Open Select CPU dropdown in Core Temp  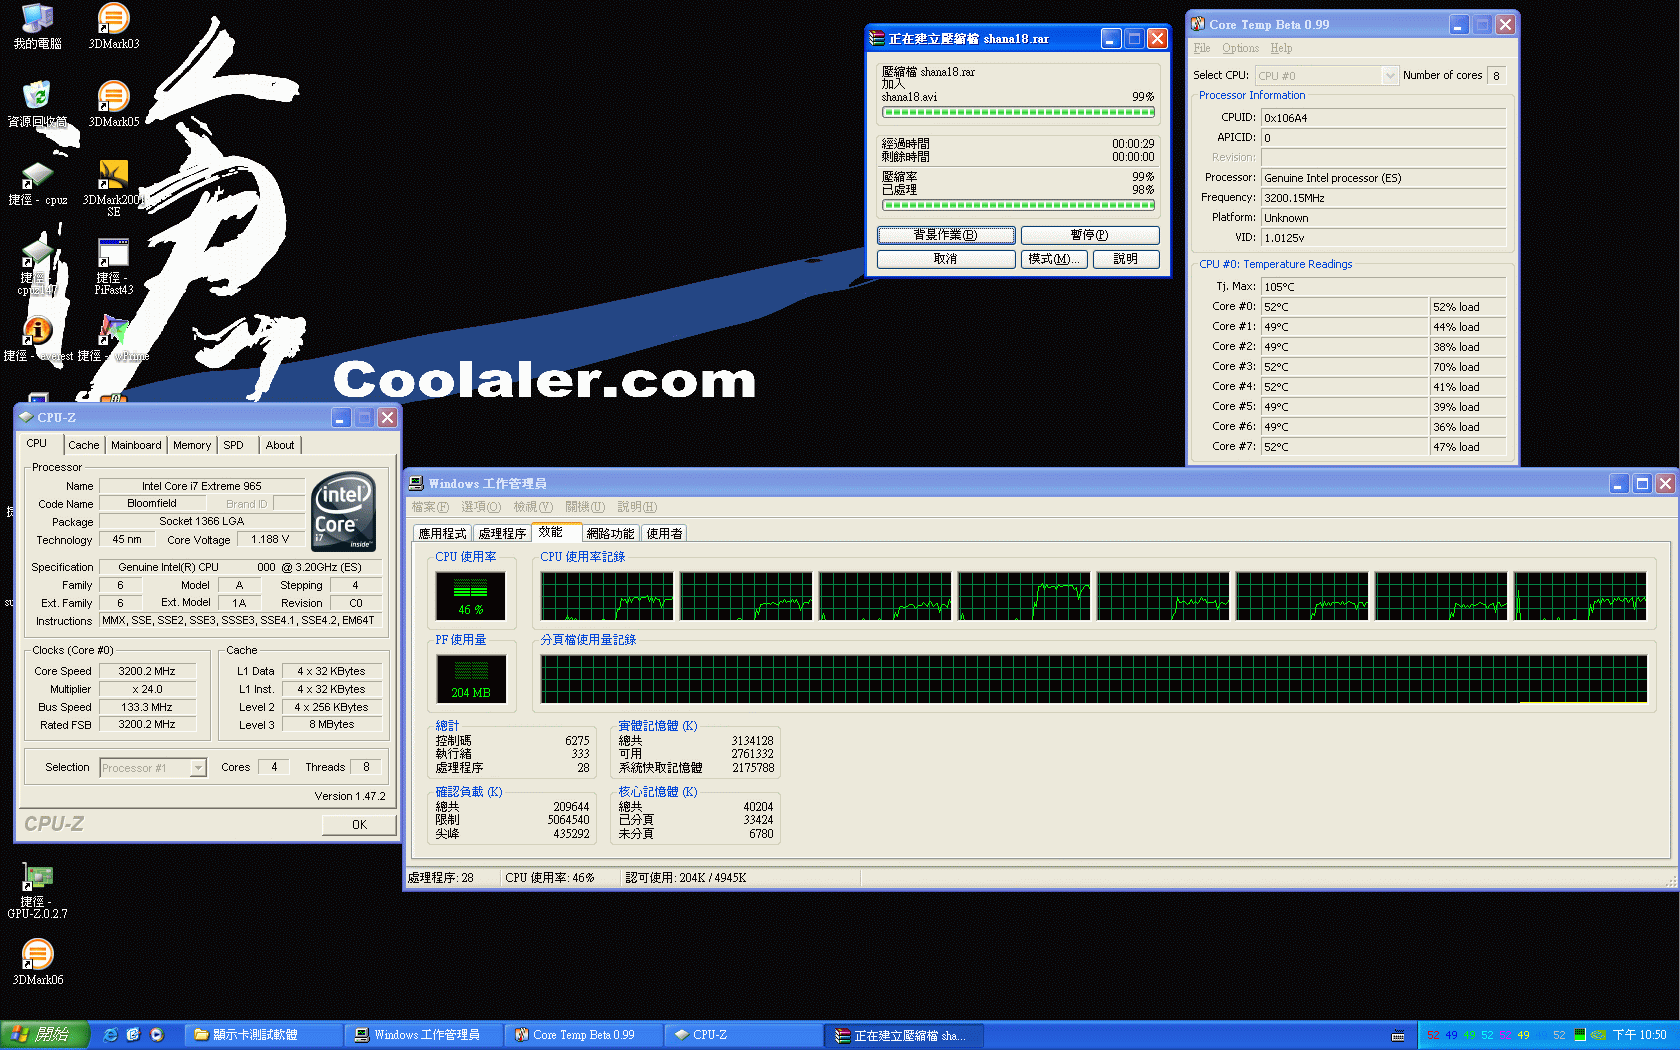coord(1326,75)
